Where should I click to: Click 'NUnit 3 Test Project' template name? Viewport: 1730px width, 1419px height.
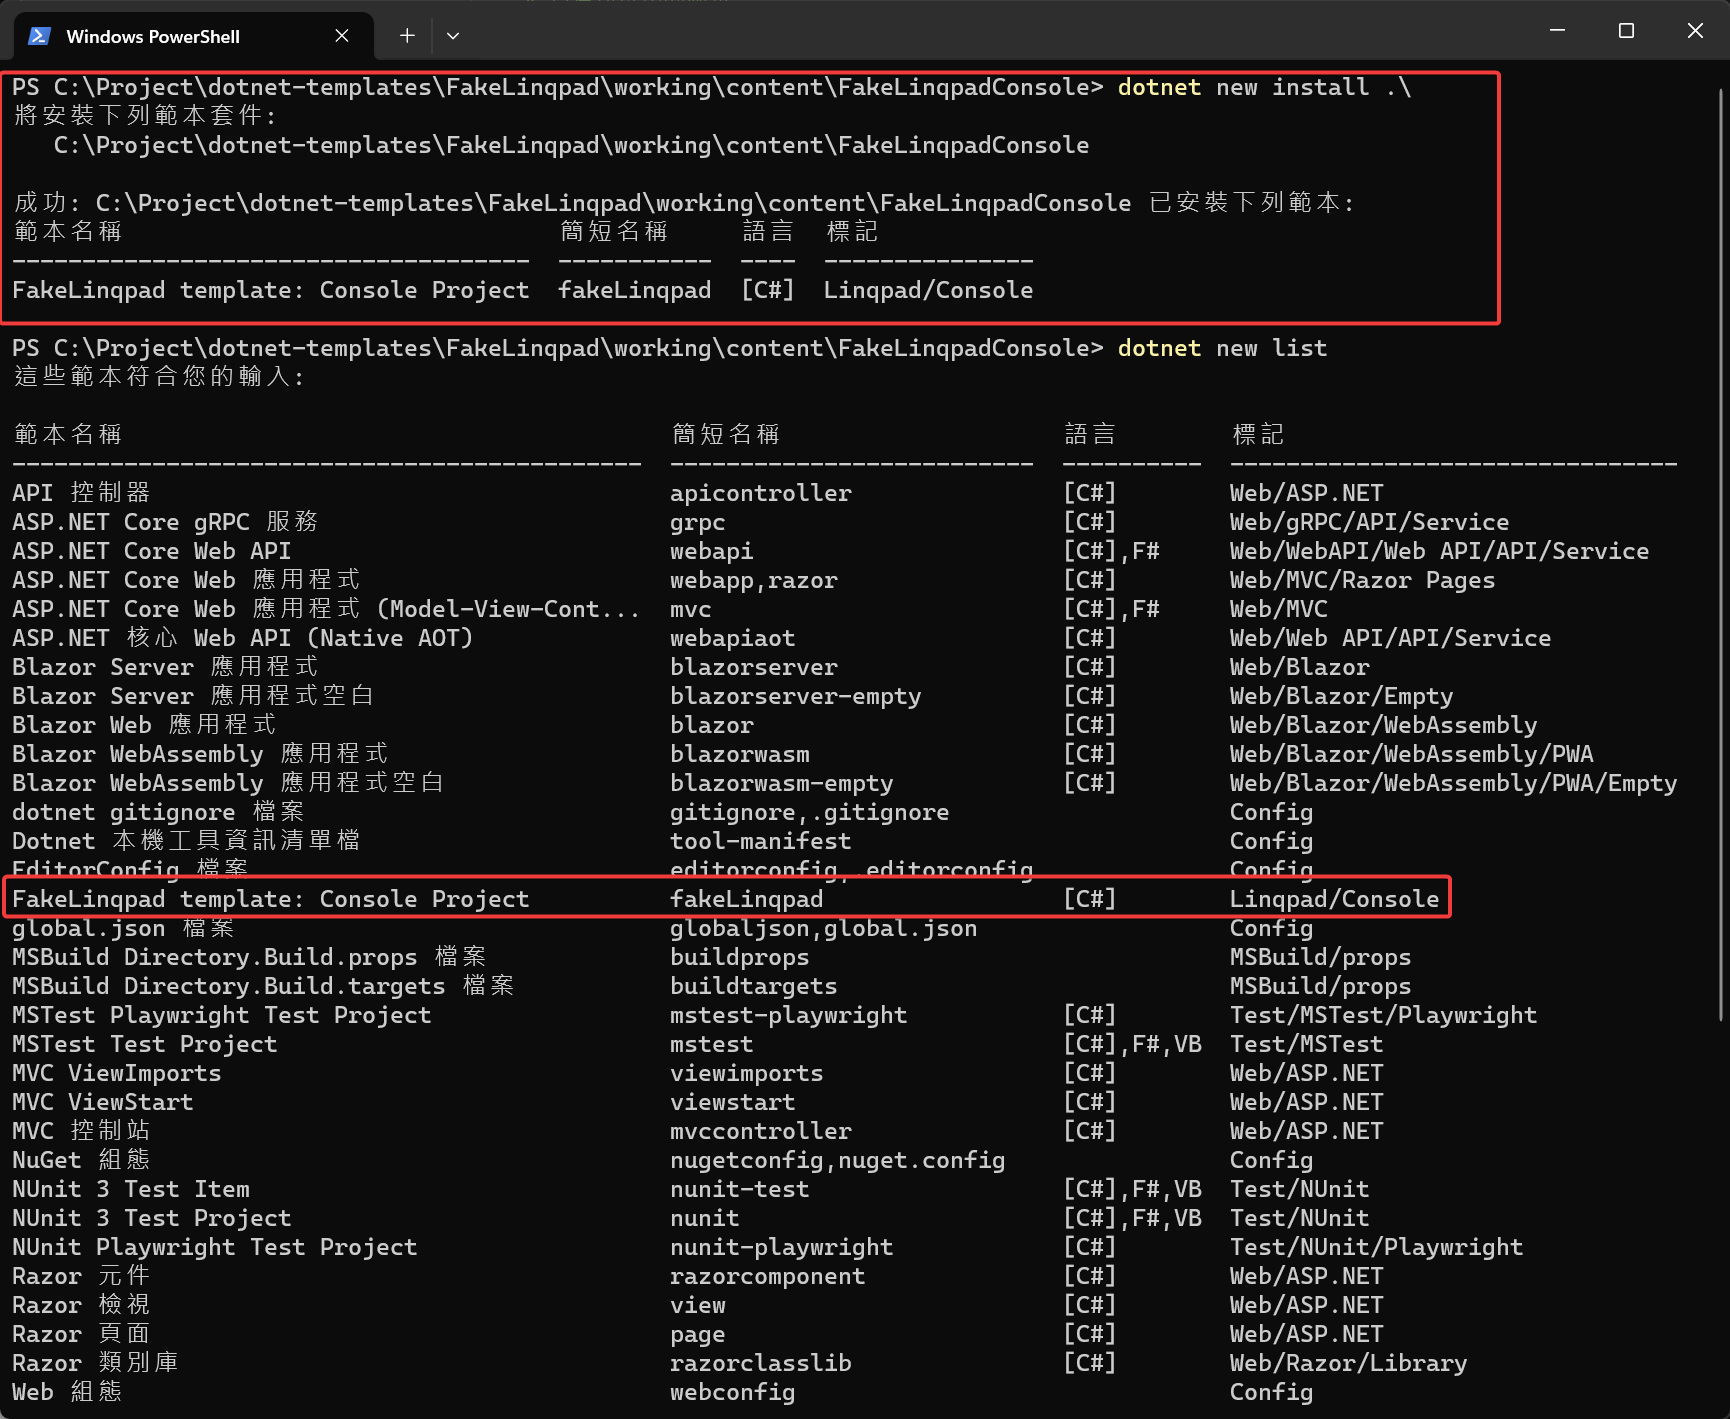click(151, 1218)
